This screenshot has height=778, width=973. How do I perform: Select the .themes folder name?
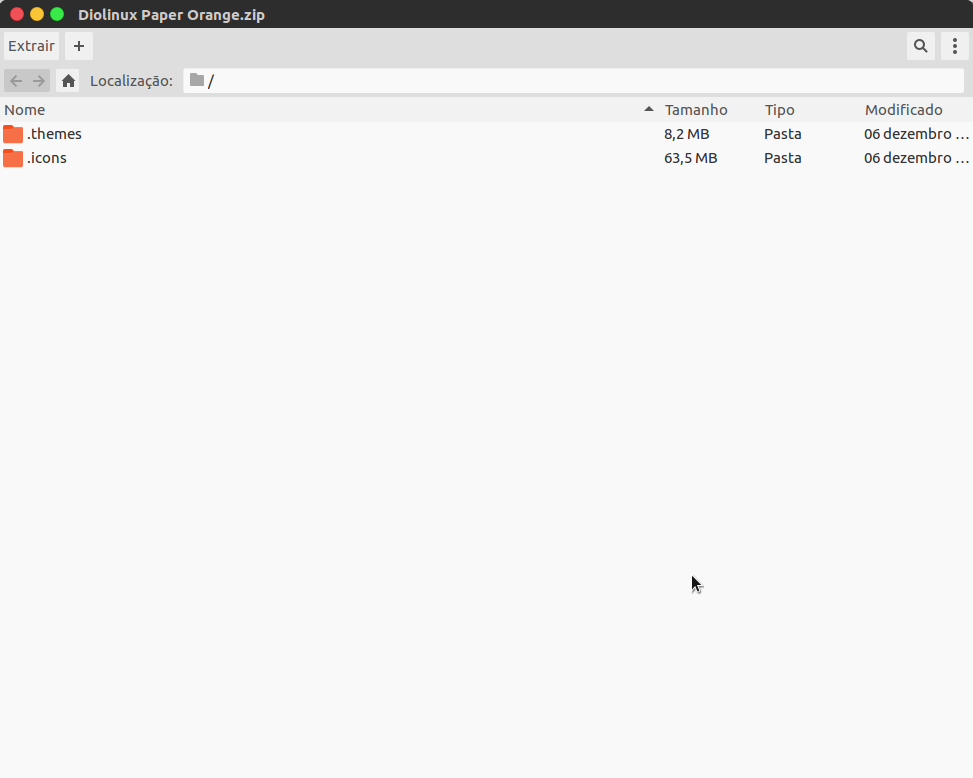coord(55,134)
